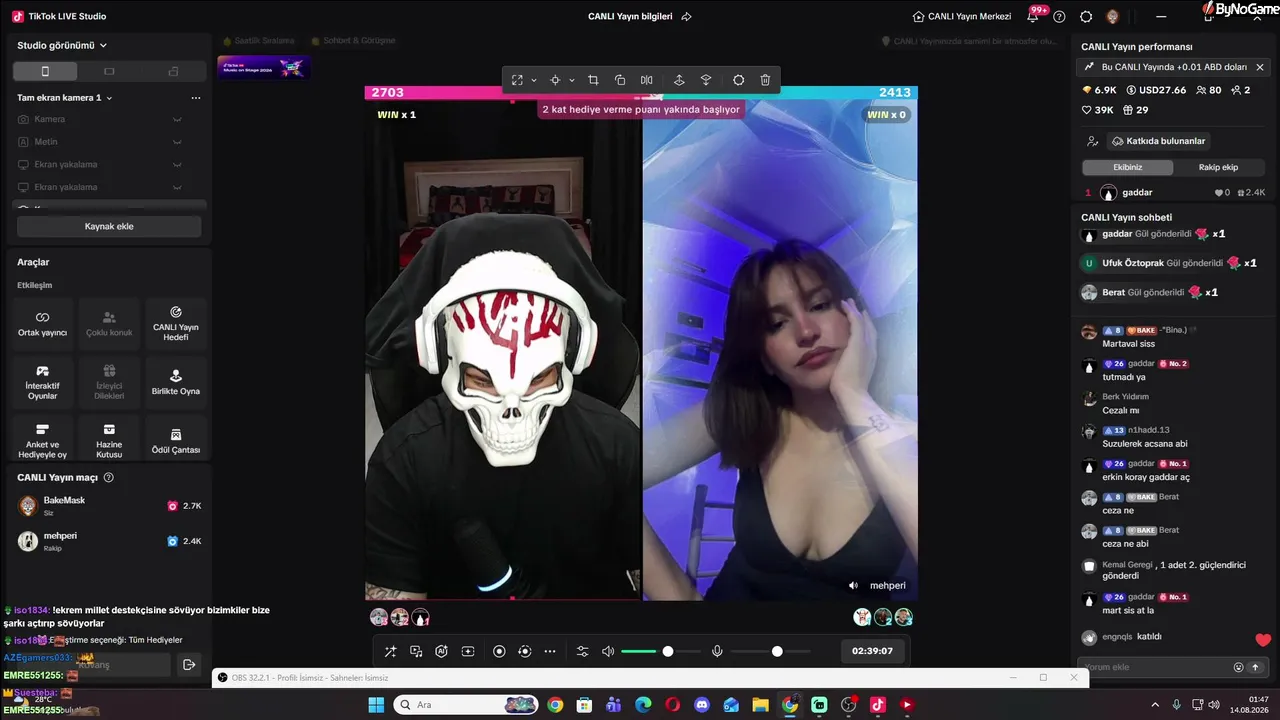1280x720 pixels.
Task: Expand the Studio görünümü dropdown
Action: [62, 45]
